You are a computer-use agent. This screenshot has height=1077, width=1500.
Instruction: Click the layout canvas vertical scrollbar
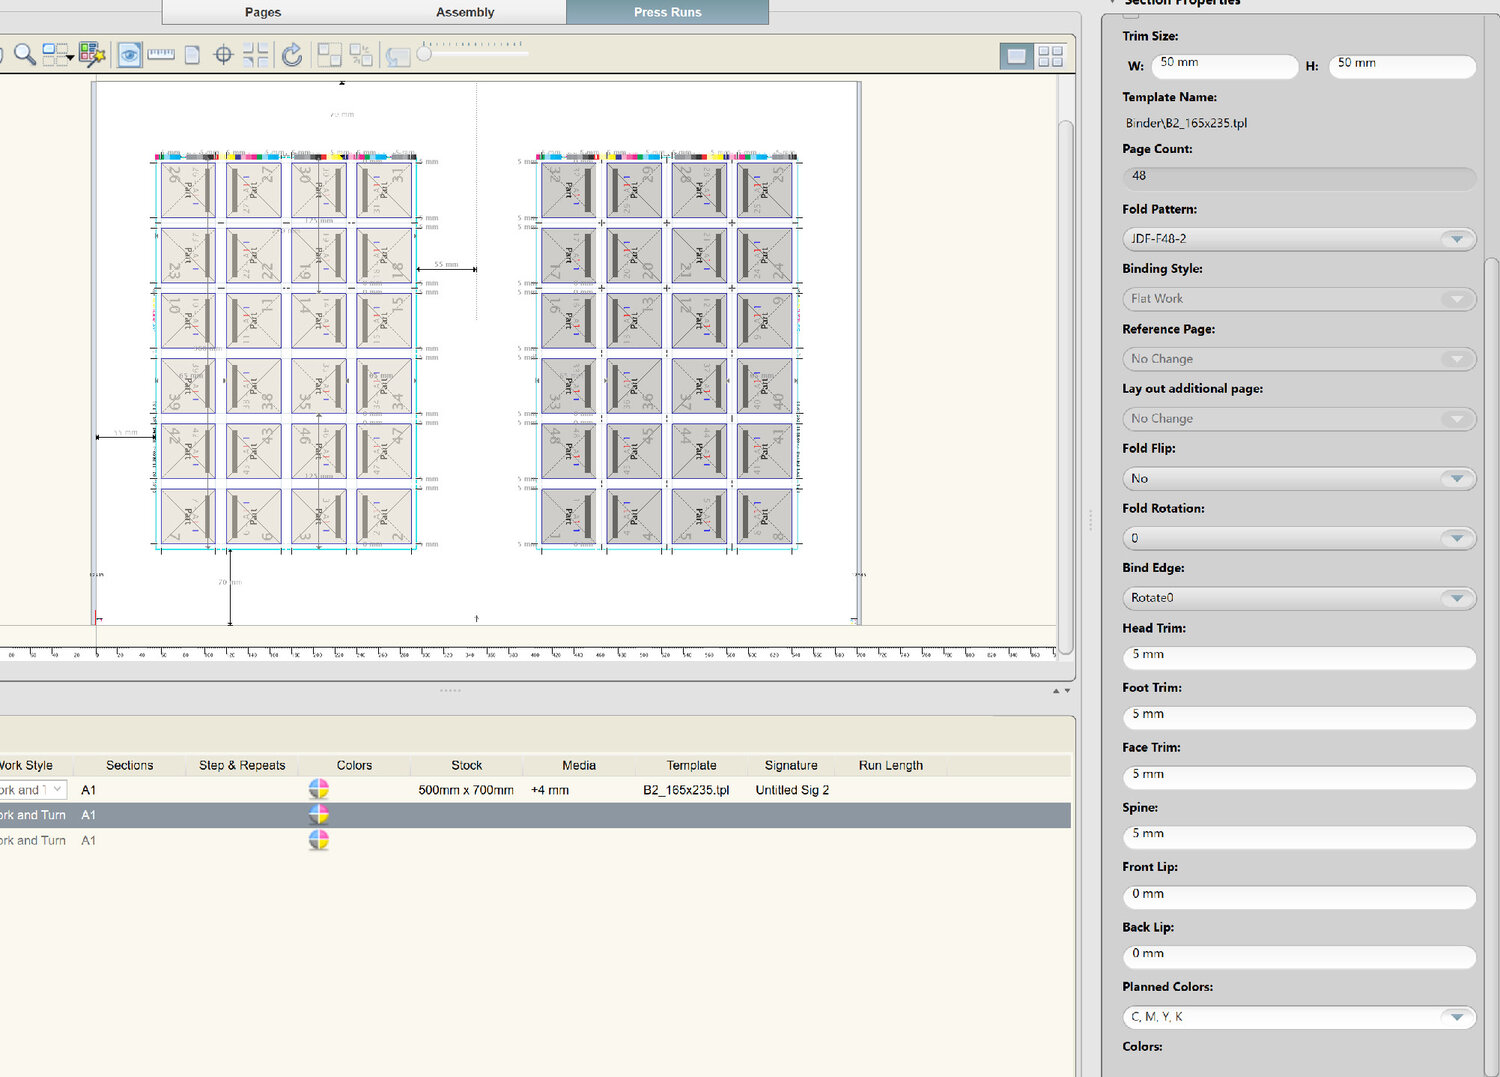[1066, 385]
